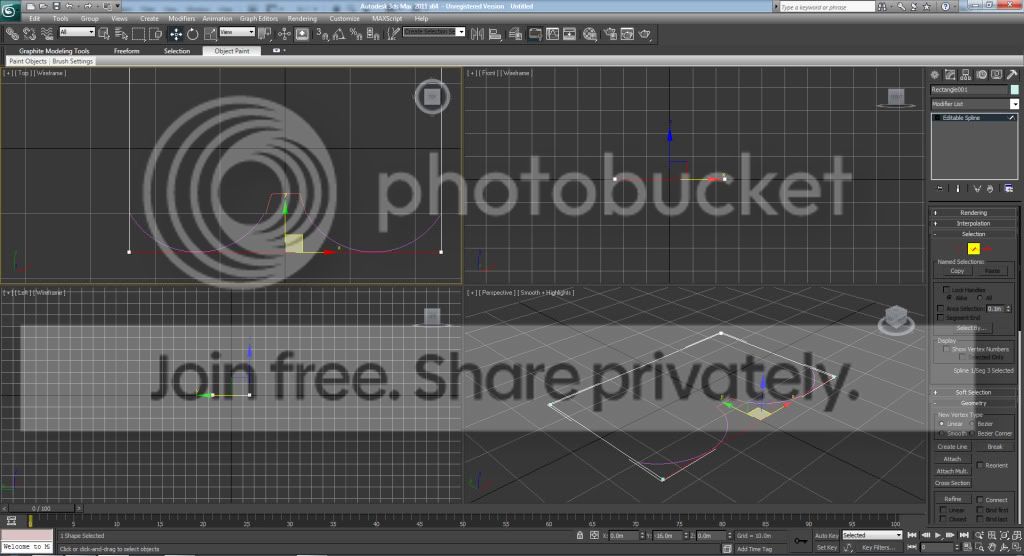Click the Top viewport ViewCube
This screenshot has width=1024, height=556.
click(x=432, y=97)
